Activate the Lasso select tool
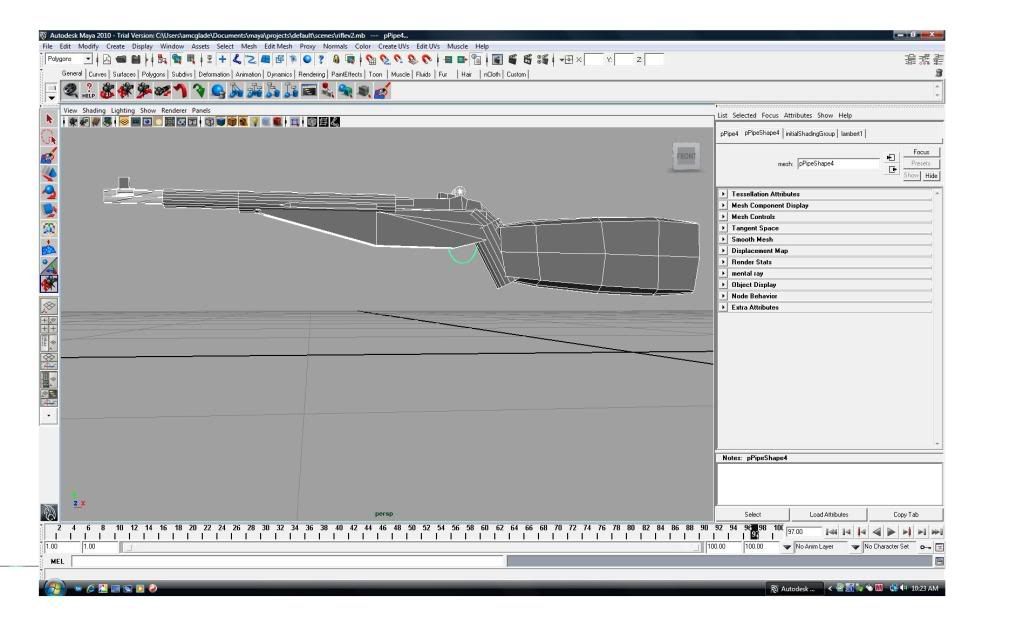The height and width of the screenshot is (643, 1023). (49, 138)
